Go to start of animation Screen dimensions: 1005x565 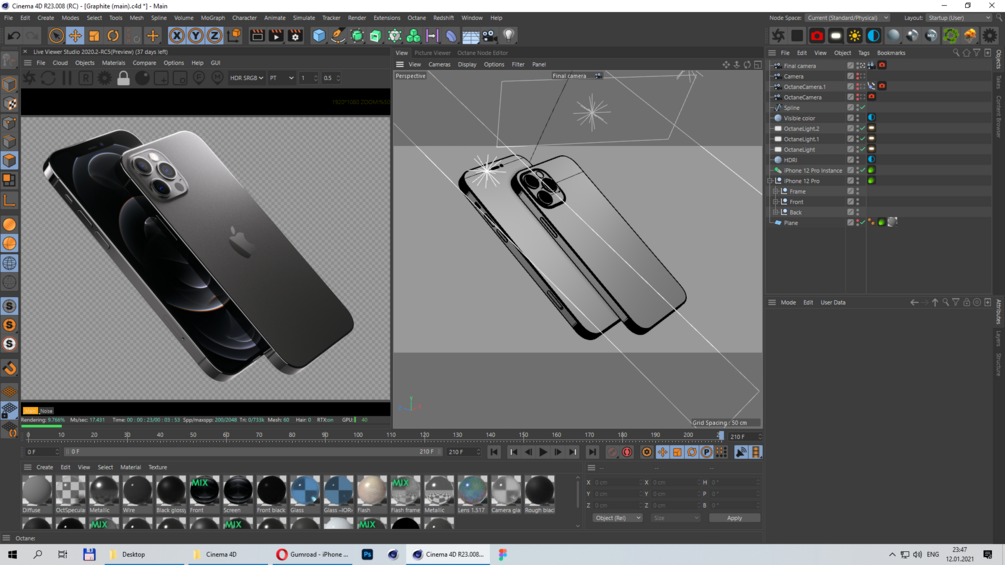coord(494,452)
